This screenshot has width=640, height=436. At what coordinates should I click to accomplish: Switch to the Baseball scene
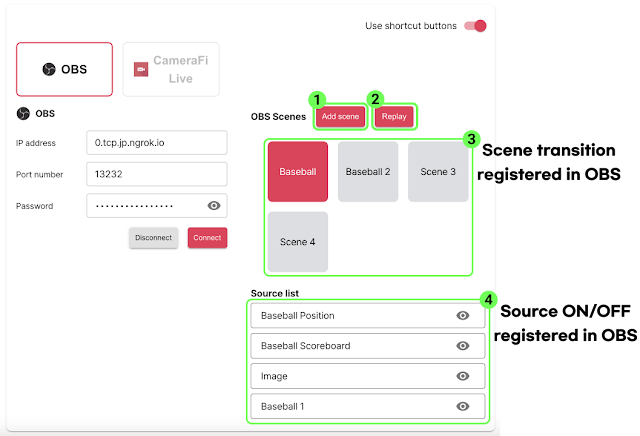tap(298, 172)
